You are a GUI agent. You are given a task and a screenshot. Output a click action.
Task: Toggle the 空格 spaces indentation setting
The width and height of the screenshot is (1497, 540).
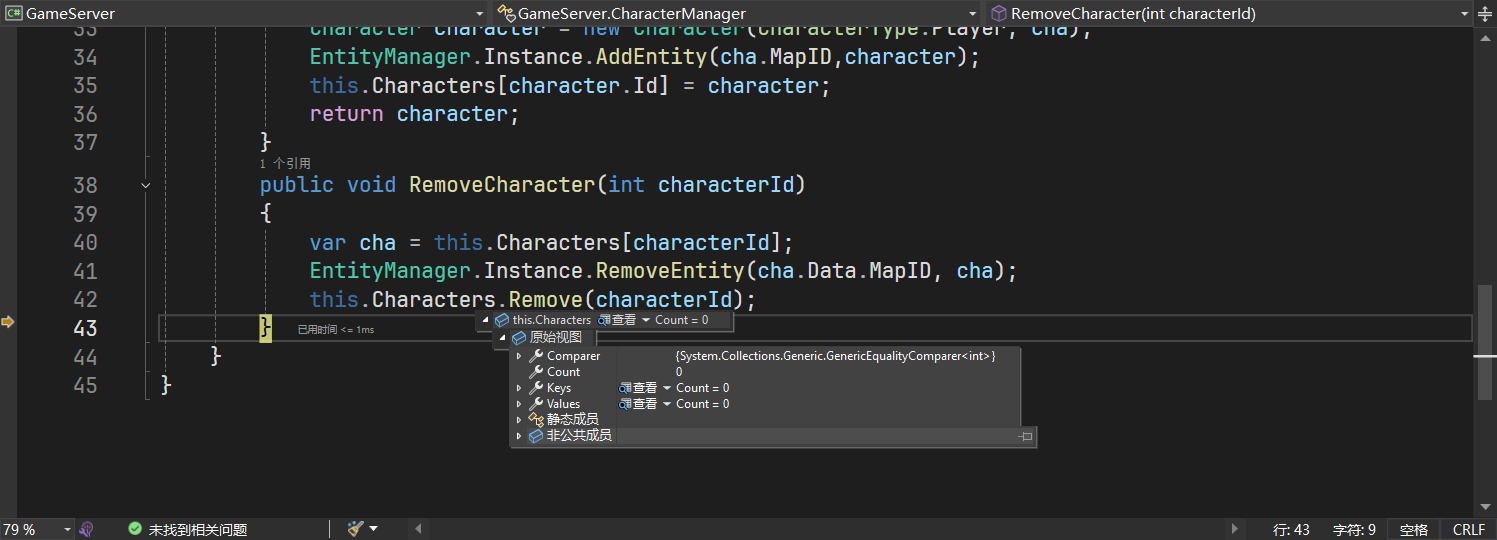(x=1413, y=529)
